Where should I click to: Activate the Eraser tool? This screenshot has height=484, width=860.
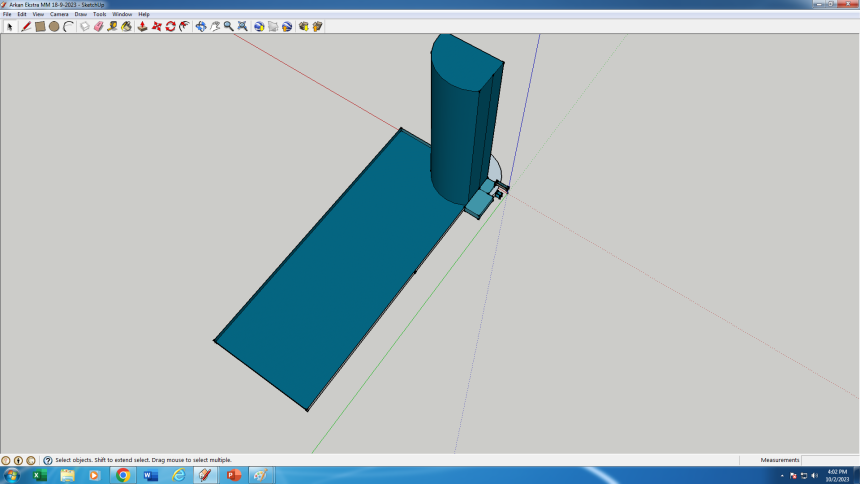click(98, 26)
